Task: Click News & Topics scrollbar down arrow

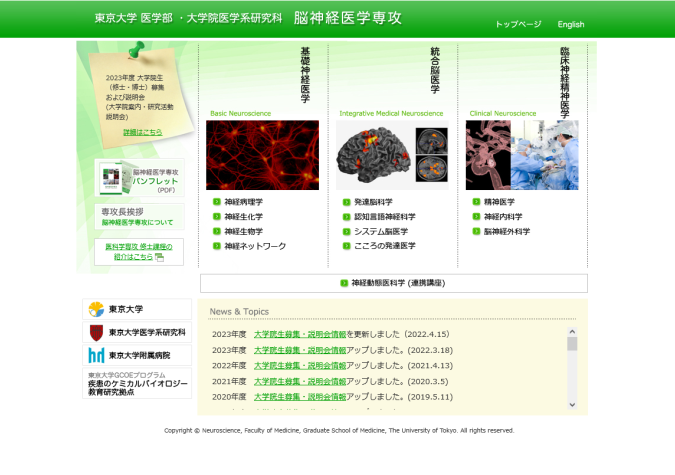Action: (572, 404)
